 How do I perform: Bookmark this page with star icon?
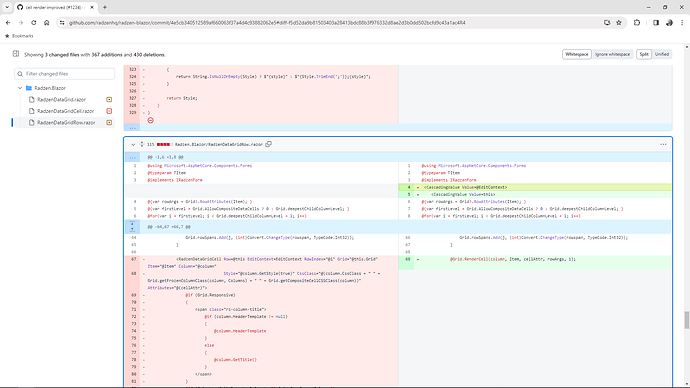click(x=619, y=22)
